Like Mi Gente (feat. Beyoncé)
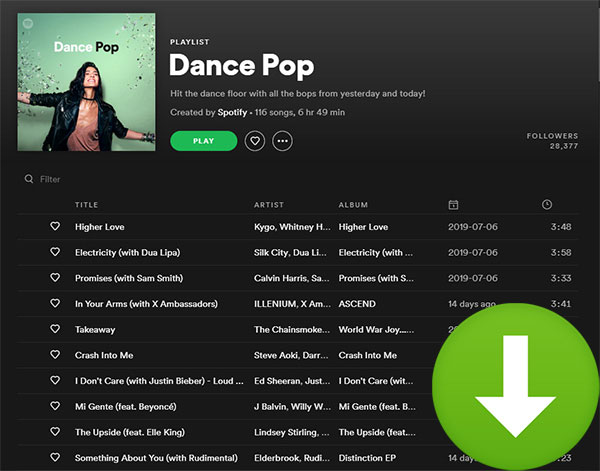 coord(55,406)
